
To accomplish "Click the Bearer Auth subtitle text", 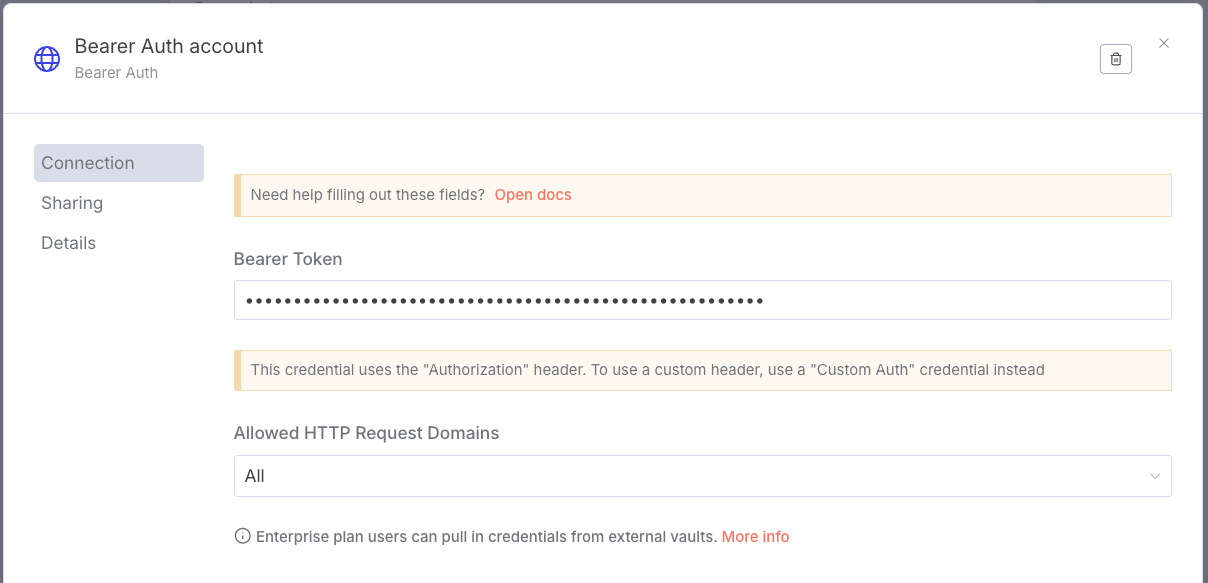I will (116, 73).
